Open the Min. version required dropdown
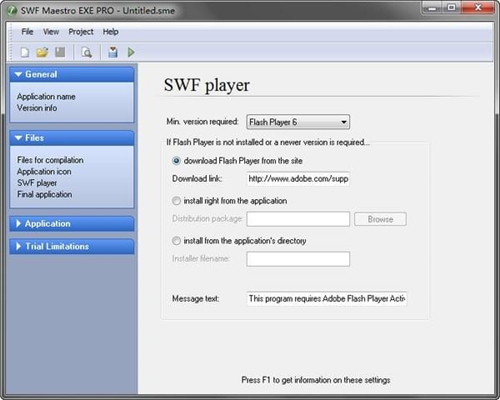The width and height of the screenshot is (500, 400). pos(298,122)
